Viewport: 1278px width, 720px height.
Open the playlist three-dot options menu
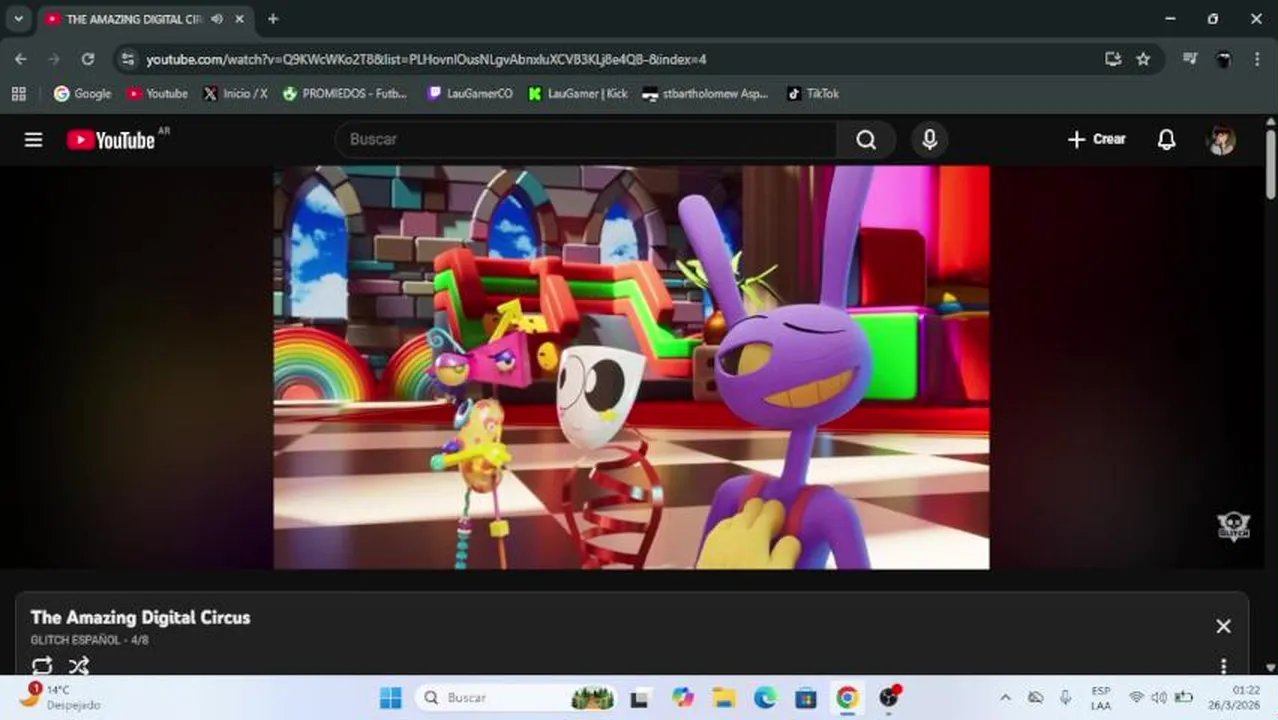(x=1223, y=666)
